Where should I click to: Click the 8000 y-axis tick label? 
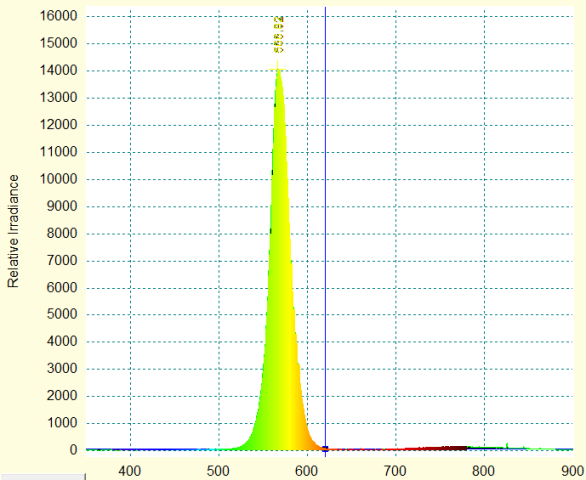(62, 233)
